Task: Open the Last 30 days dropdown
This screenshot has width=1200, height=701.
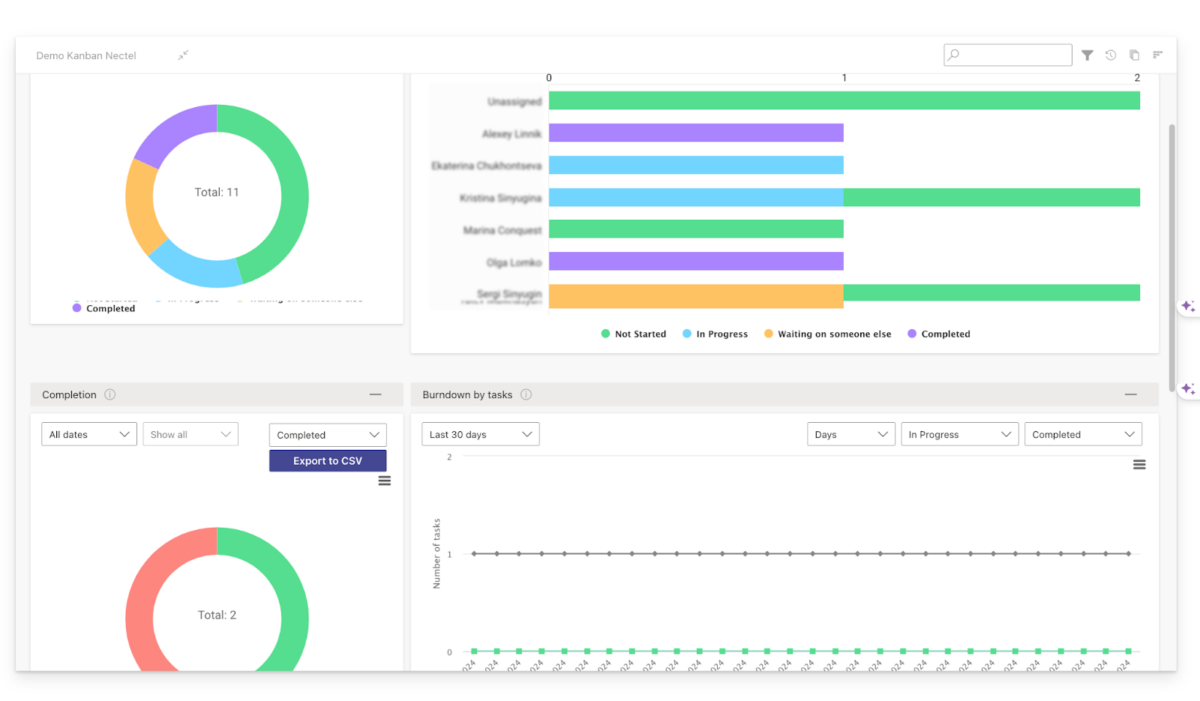Action: [x=478, y=434]
